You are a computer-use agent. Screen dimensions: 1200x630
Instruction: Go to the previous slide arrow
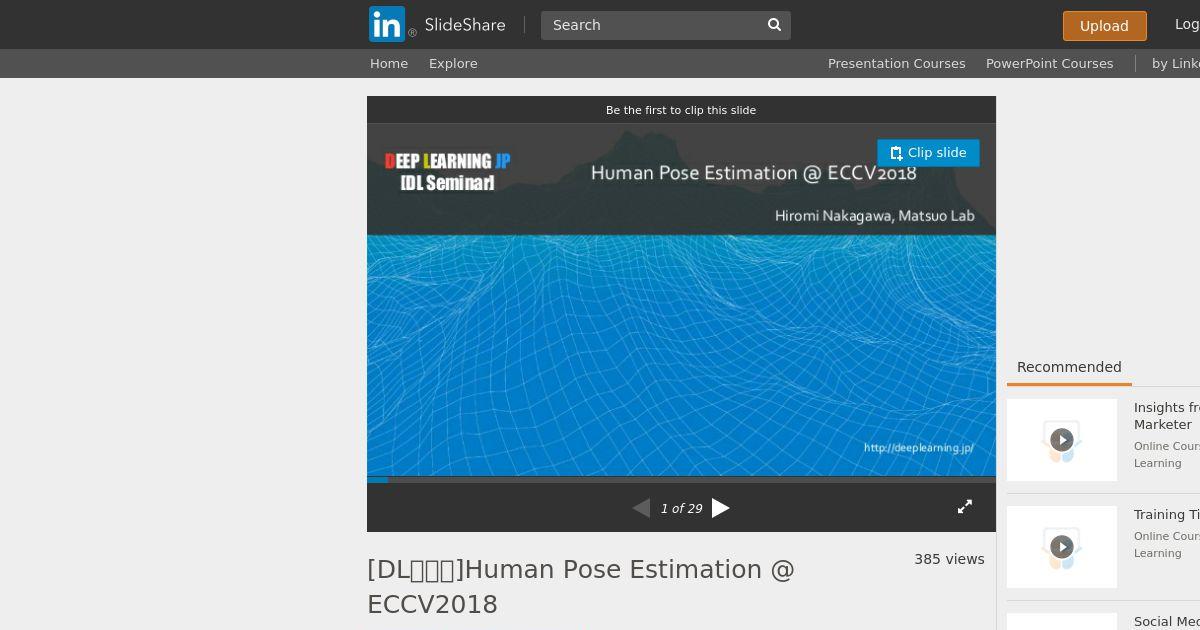point(641,508)
